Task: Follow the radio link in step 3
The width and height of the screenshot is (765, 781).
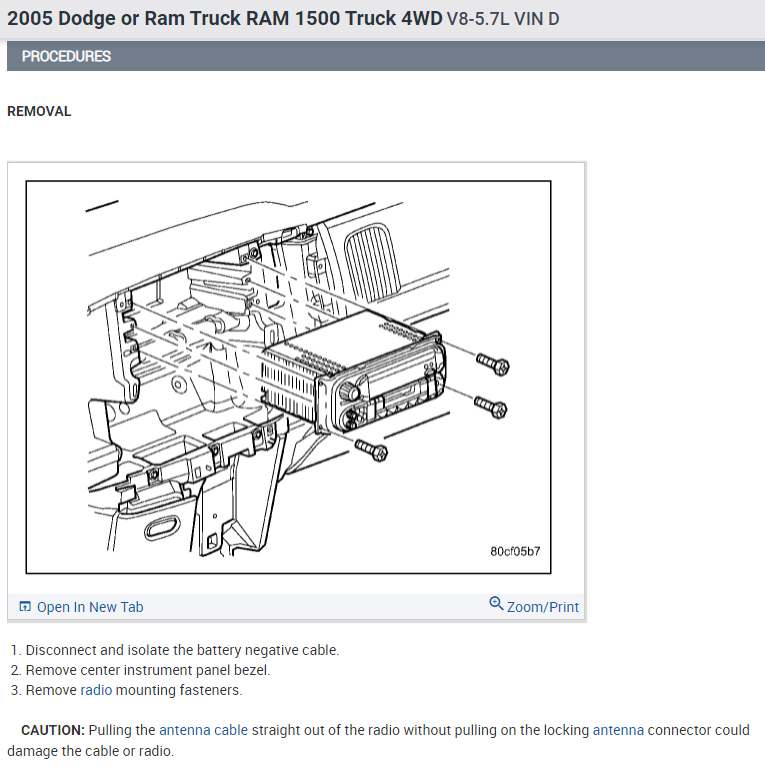Action: click(x=96, y=690)
